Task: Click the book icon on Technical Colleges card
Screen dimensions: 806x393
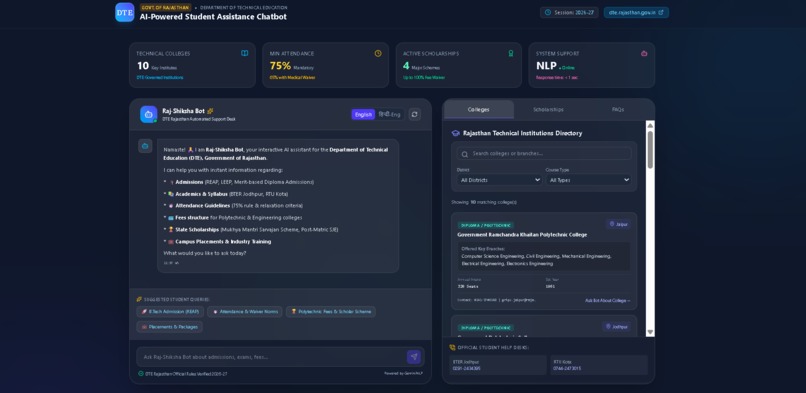Action: 245,53
